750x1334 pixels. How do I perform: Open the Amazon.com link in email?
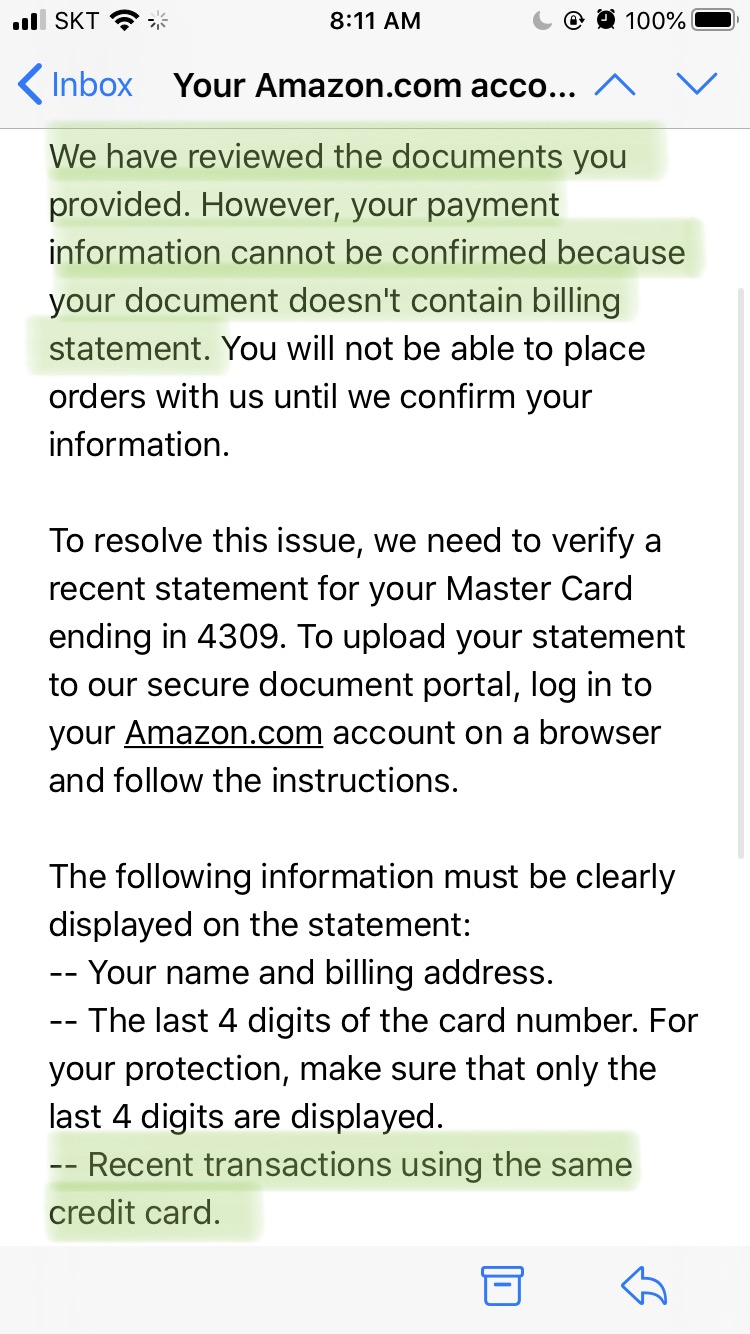[x=223, y=733]
